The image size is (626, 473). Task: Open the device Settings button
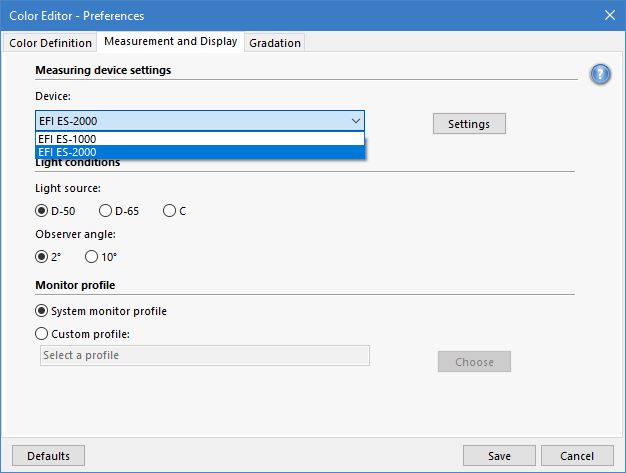[469, 124]
